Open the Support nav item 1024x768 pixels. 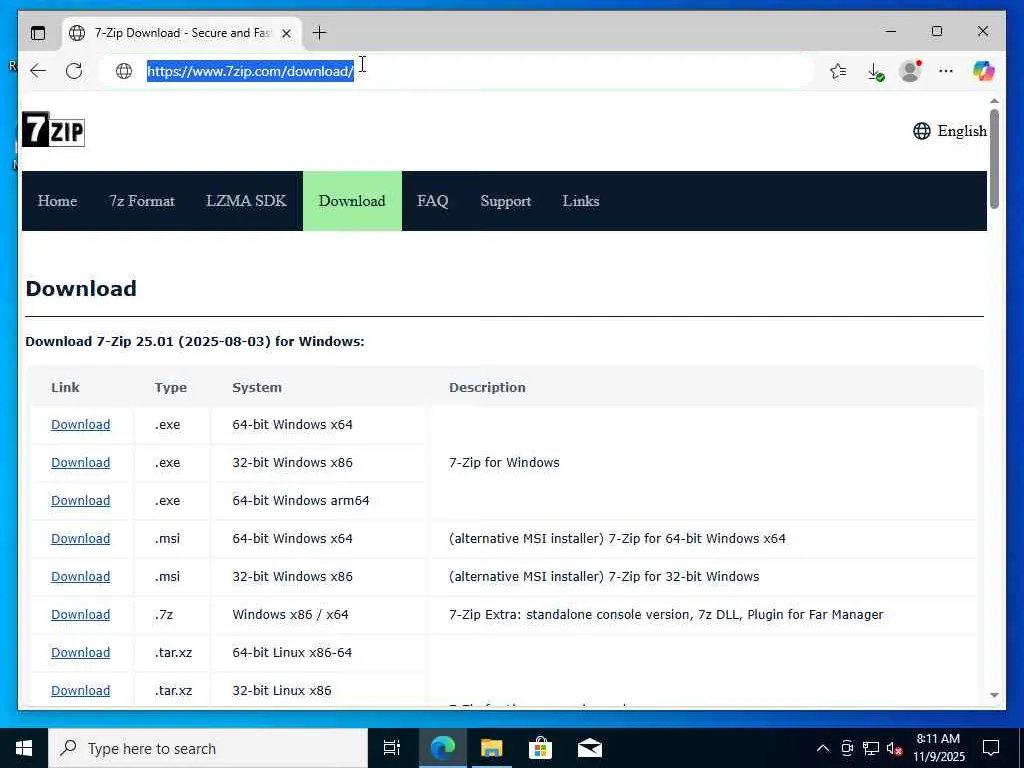[x=505, y=201]
